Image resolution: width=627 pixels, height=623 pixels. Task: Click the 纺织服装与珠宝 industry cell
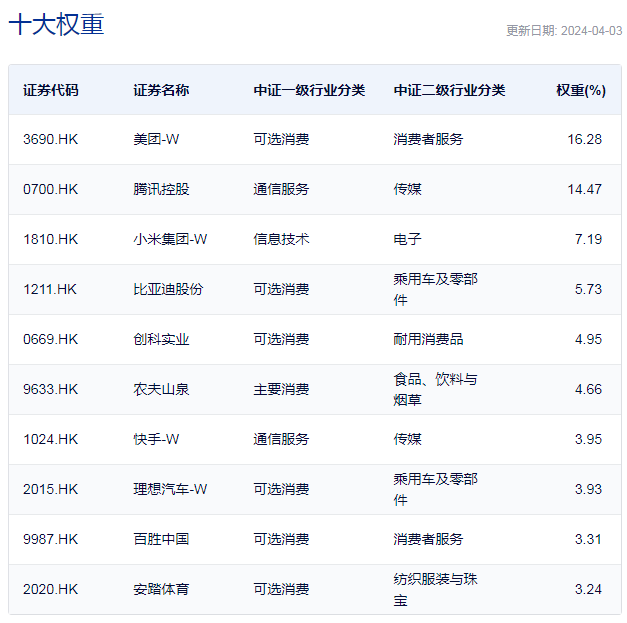click(x=435, y=589)
